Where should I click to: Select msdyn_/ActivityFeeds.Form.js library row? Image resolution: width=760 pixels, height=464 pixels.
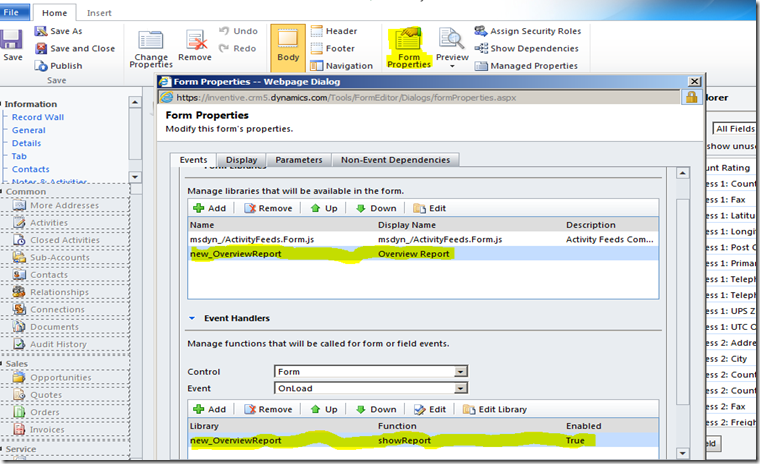click(423, 239)
